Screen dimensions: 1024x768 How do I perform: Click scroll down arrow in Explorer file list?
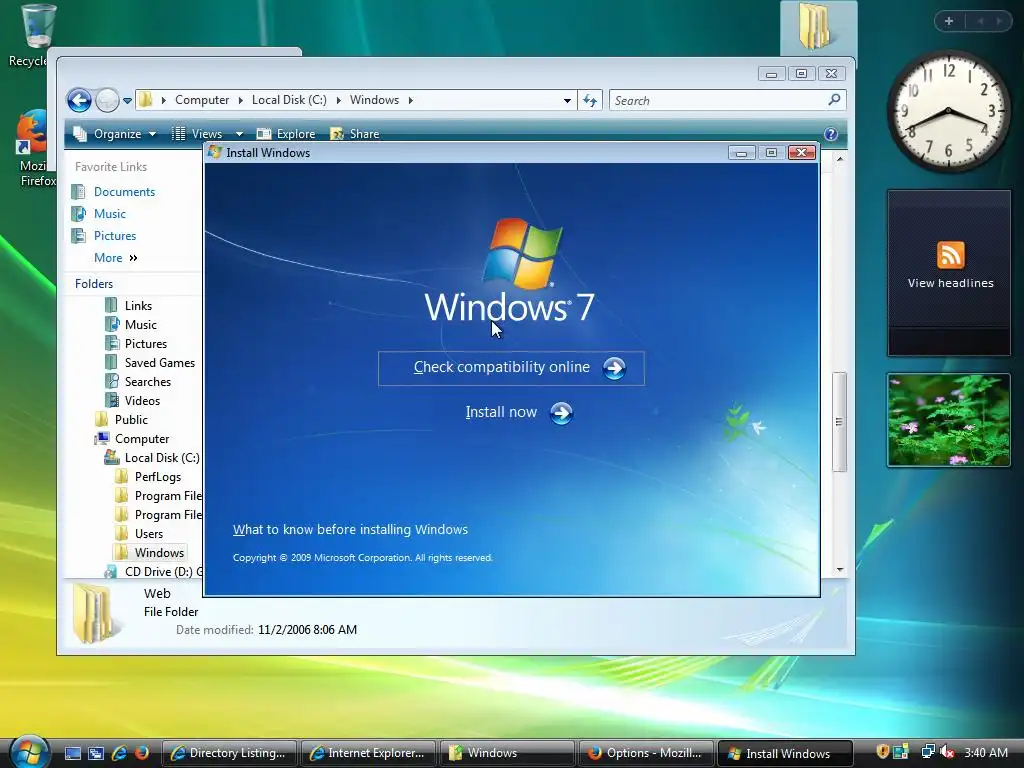click(840, 569)
